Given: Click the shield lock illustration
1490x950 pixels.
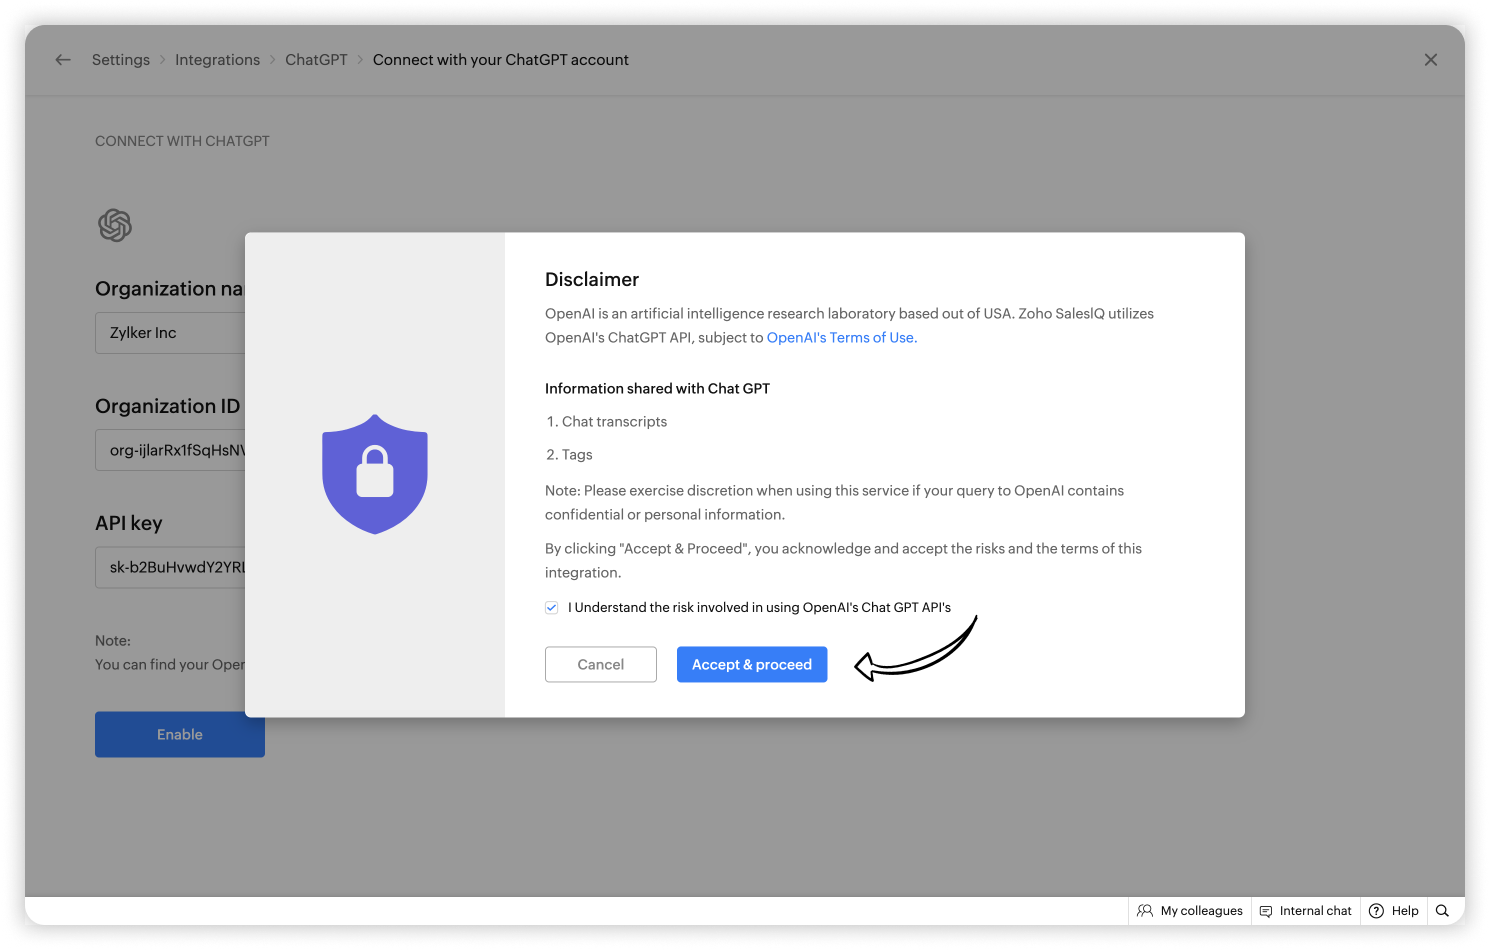Looking at the screenshot, I should pyautogui.click(x=375, y=474).
